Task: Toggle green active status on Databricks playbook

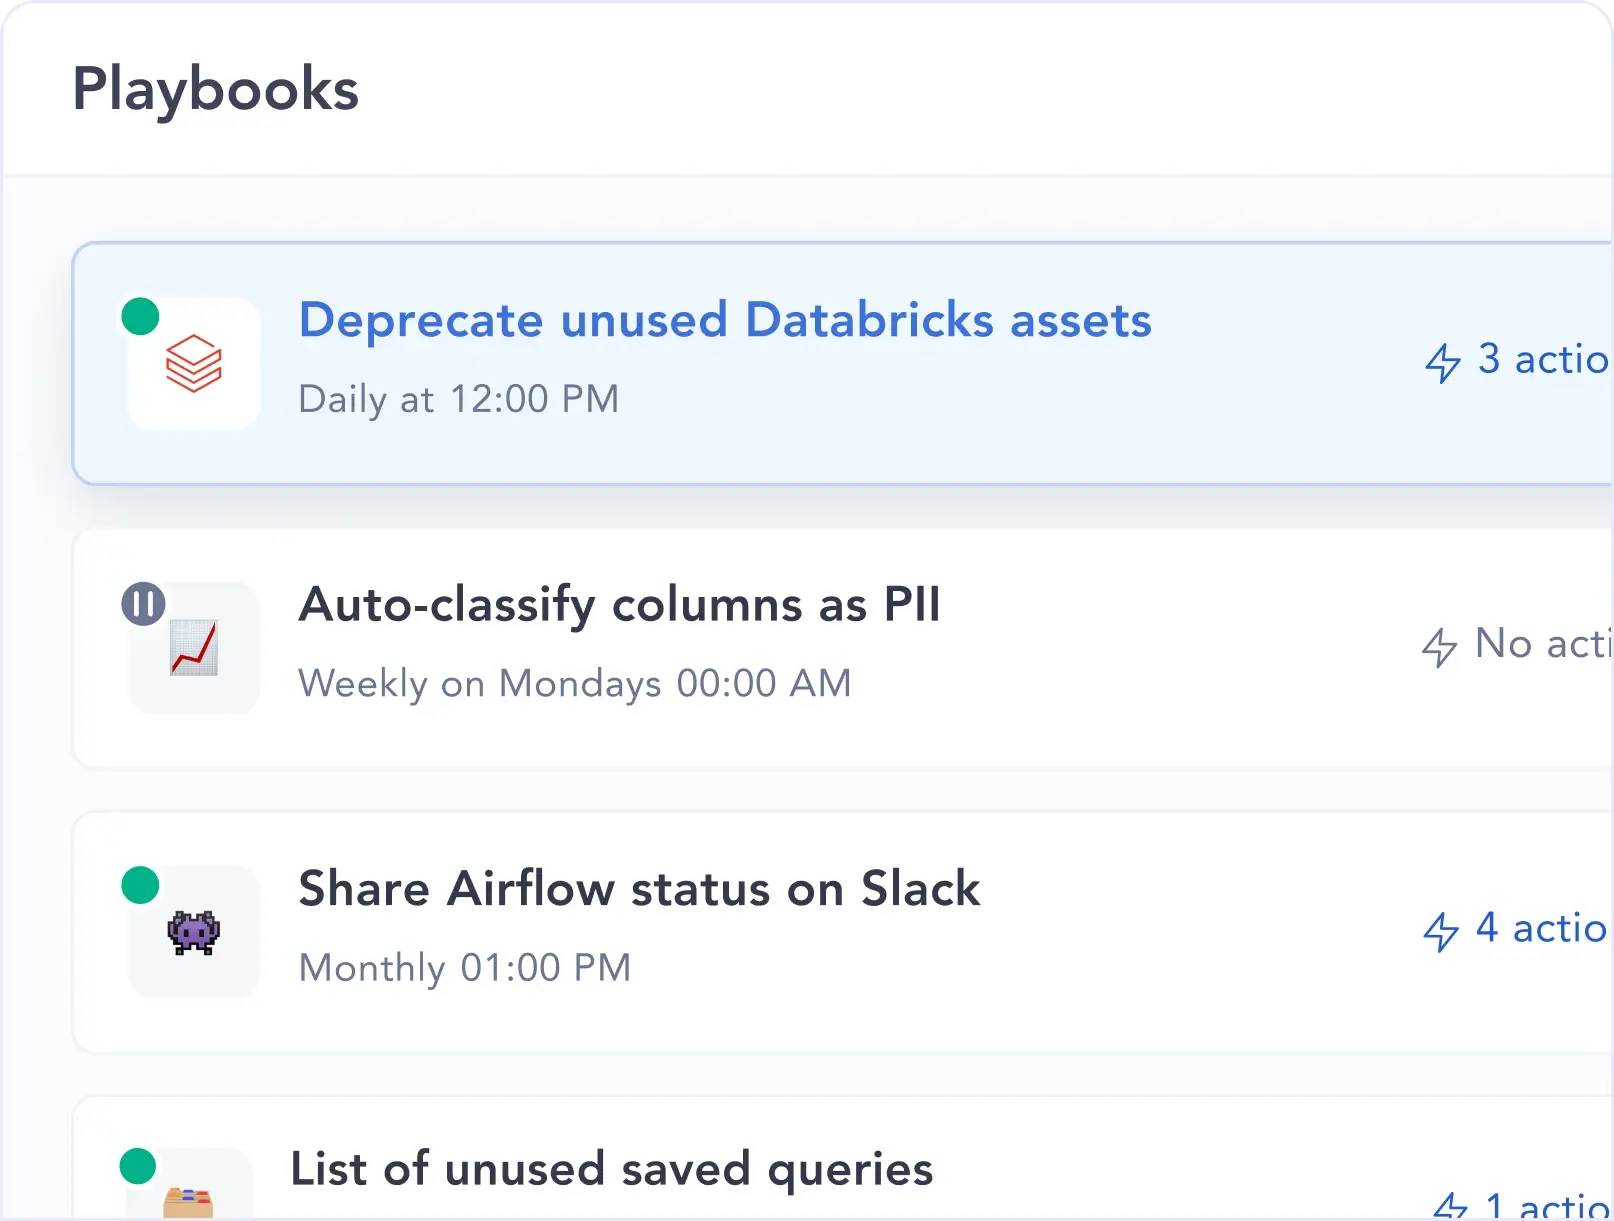Action: tap(140, 316)
